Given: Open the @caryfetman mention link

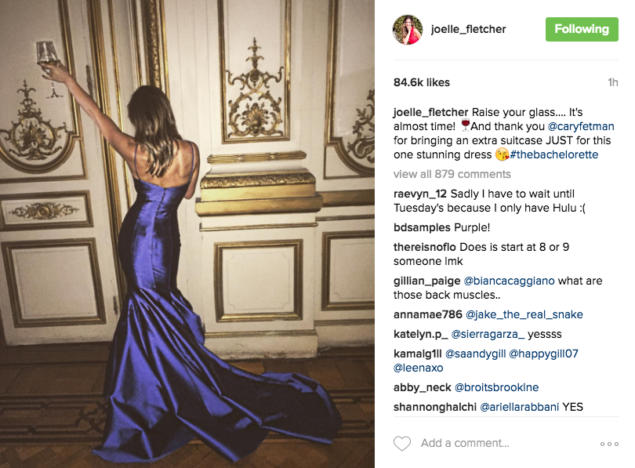Looking at the screenshot, I should (x=581, y=126).
